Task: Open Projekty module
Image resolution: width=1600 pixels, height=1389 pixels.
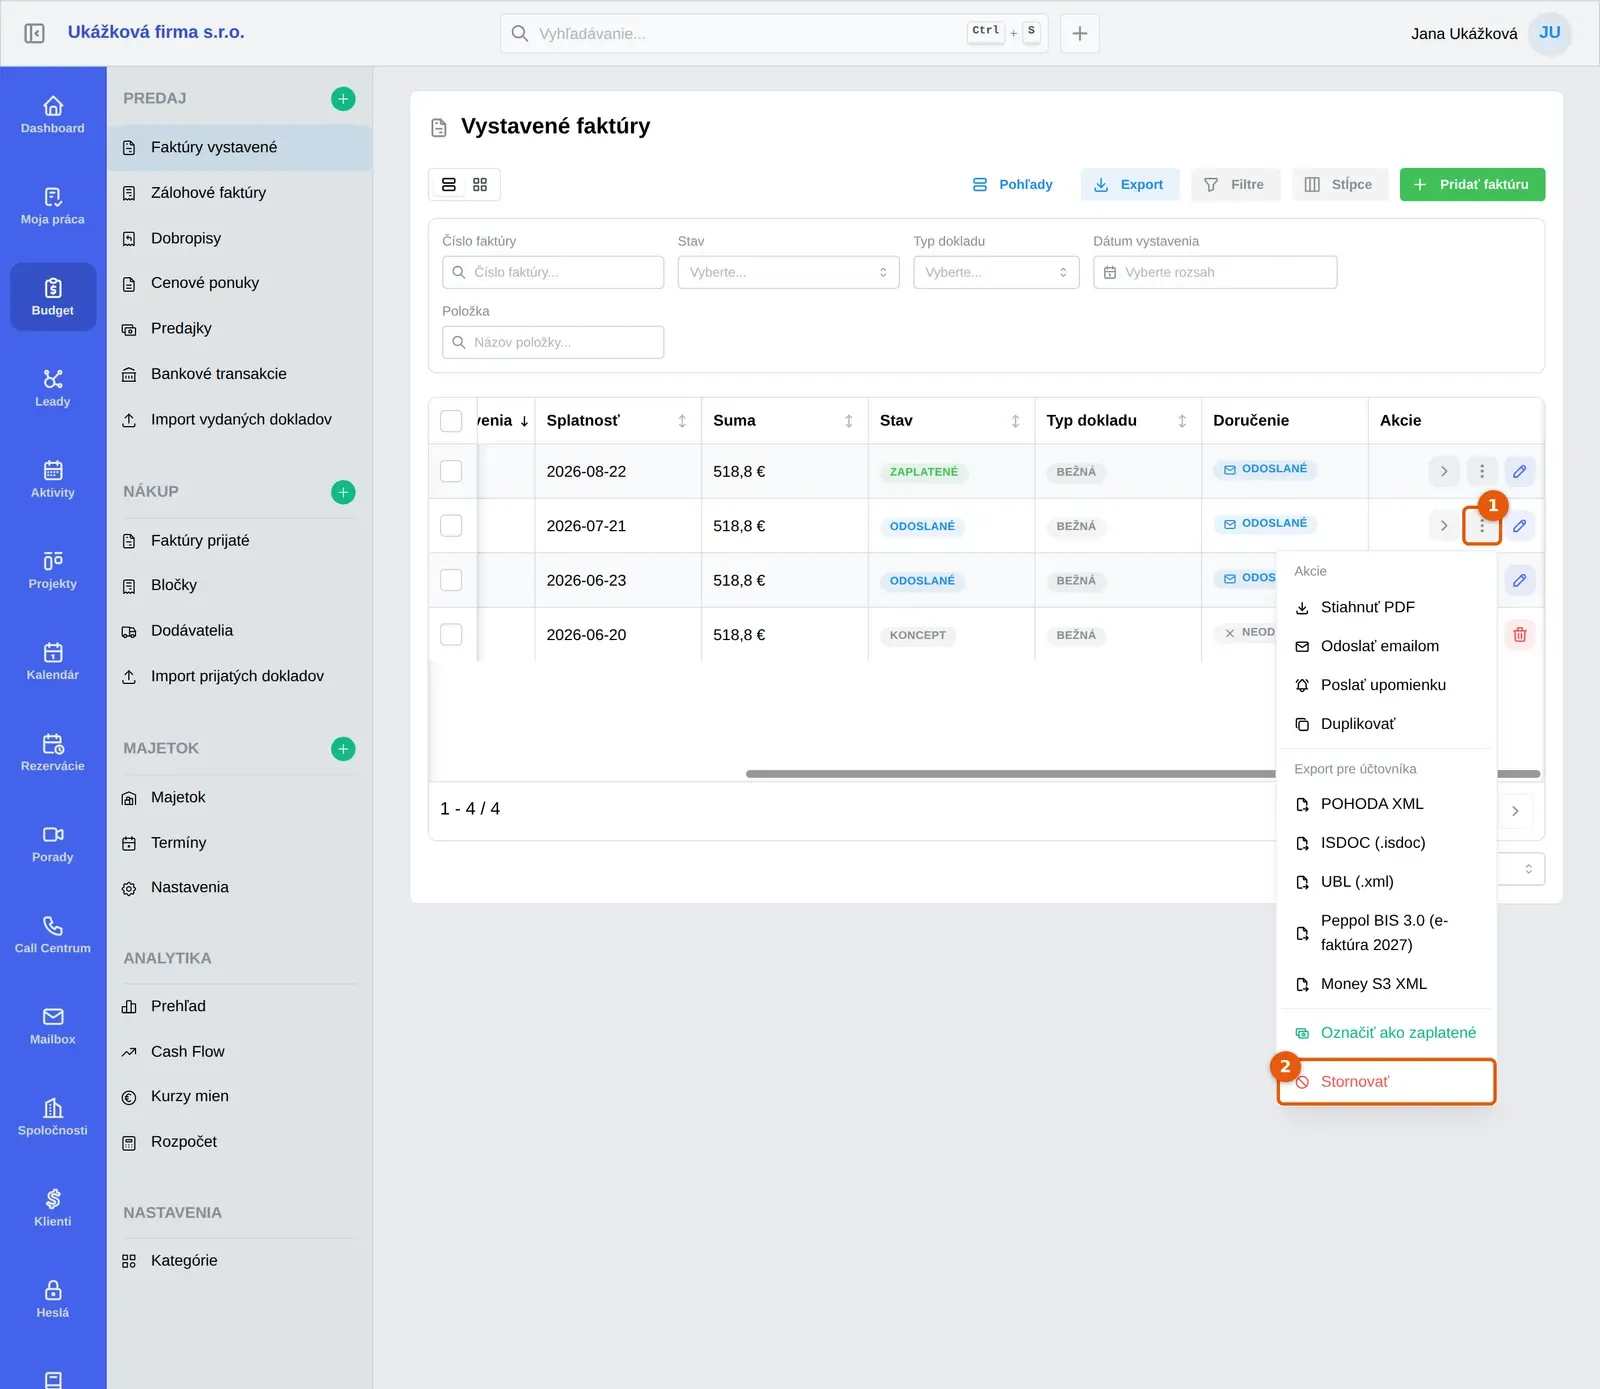Action: point(53,570)
